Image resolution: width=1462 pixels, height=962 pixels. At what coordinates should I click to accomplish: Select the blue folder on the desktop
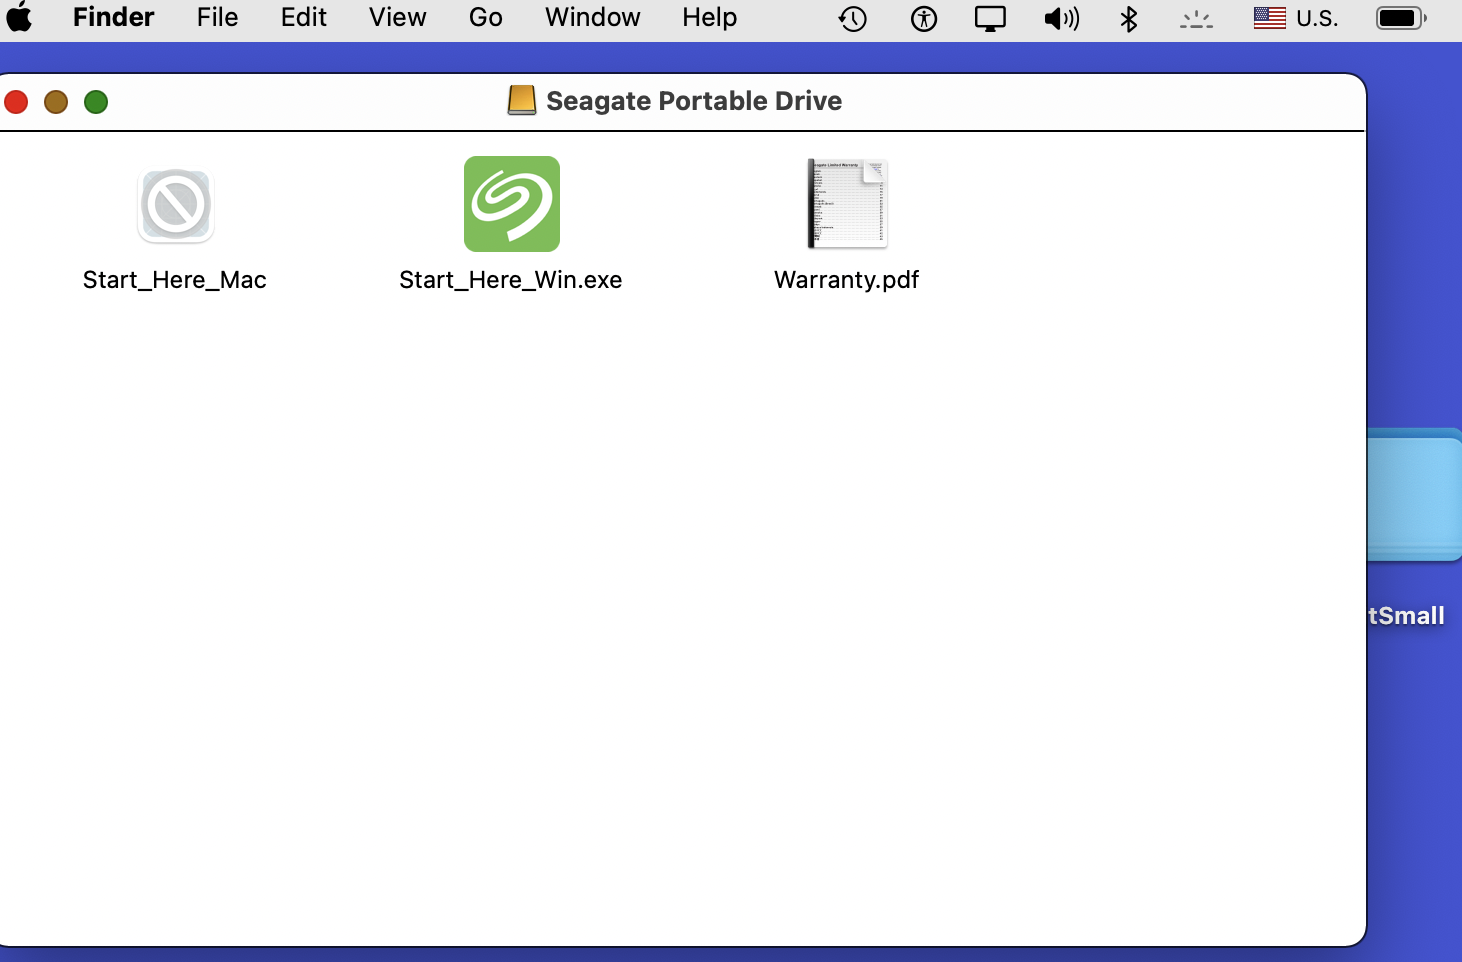point(1414,495)
